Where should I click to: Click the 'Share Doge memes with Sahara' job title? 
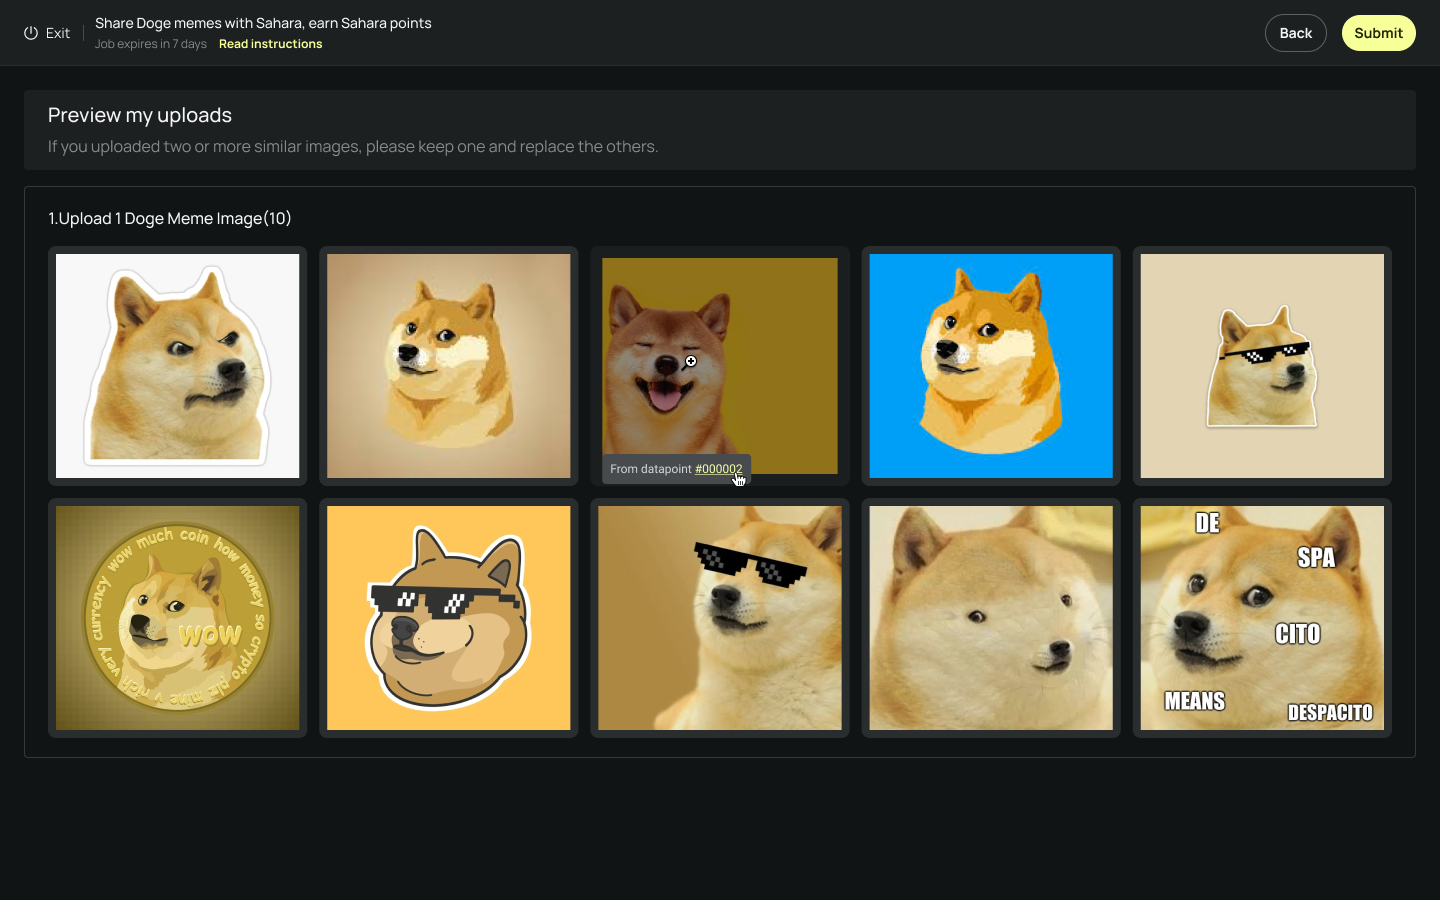[263, 23]
